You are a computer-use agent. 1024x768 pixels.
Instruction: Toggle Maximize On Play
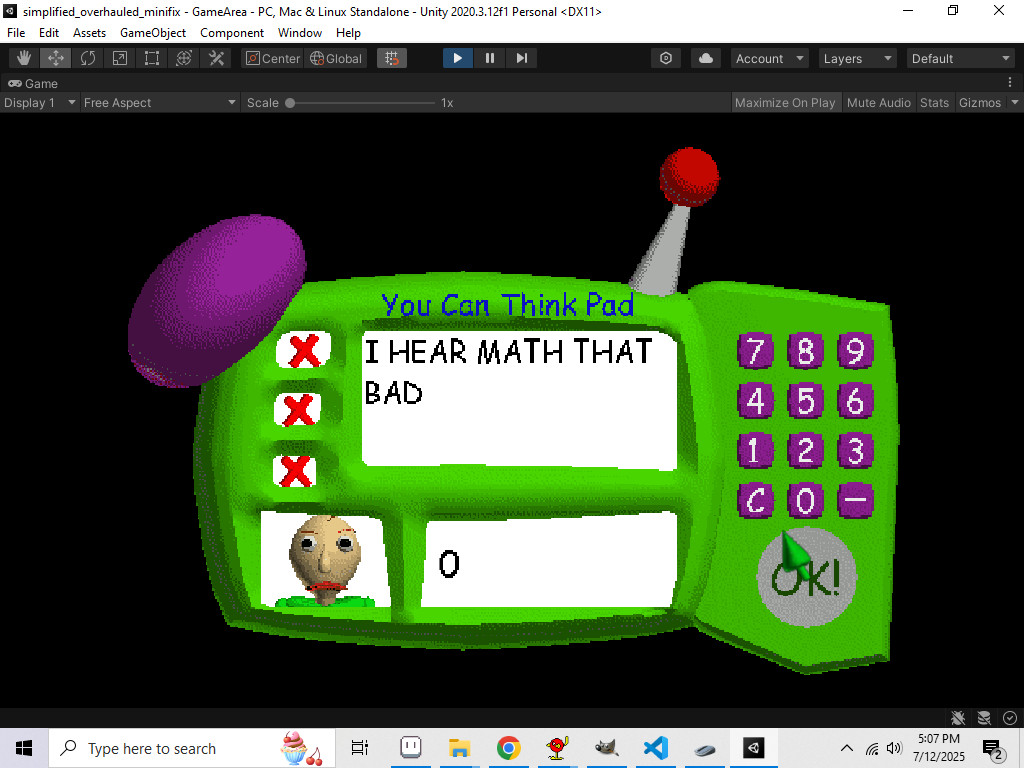pos(785,103)
